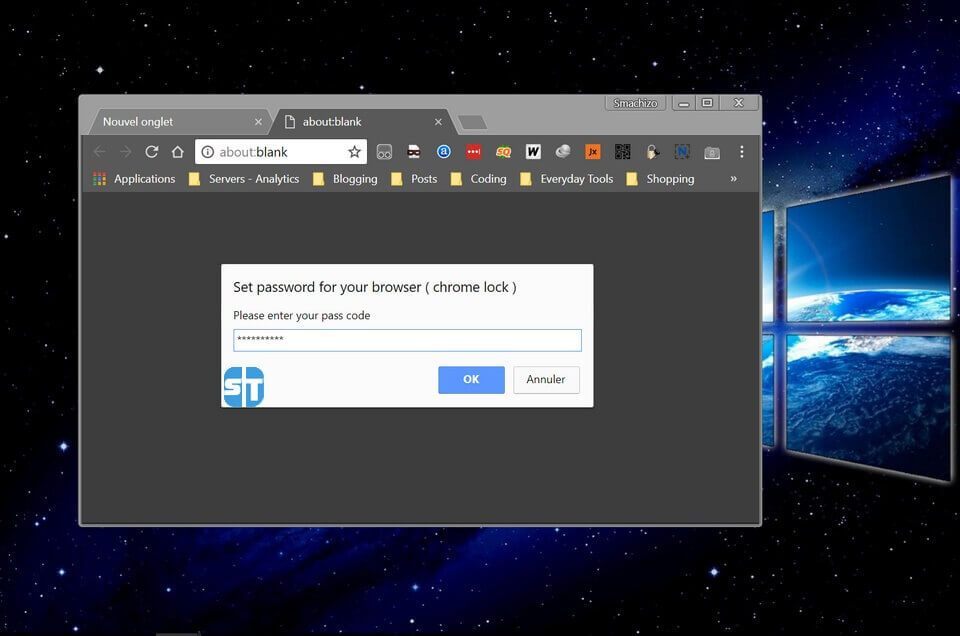Open the orange Jx extension icon
This screenshot has width=960, height=636.
(x=593, y=152)
